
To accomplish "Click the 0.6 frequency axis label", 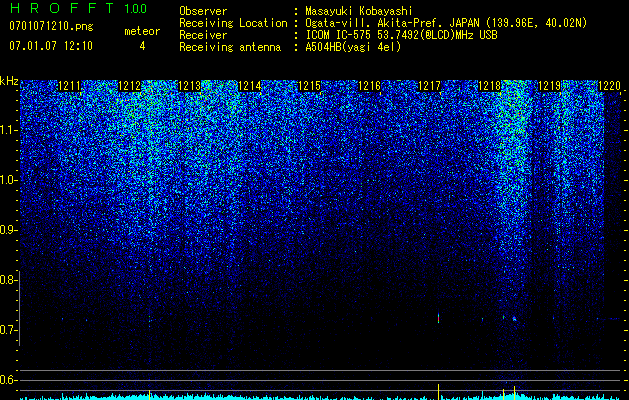I will 8,380.
